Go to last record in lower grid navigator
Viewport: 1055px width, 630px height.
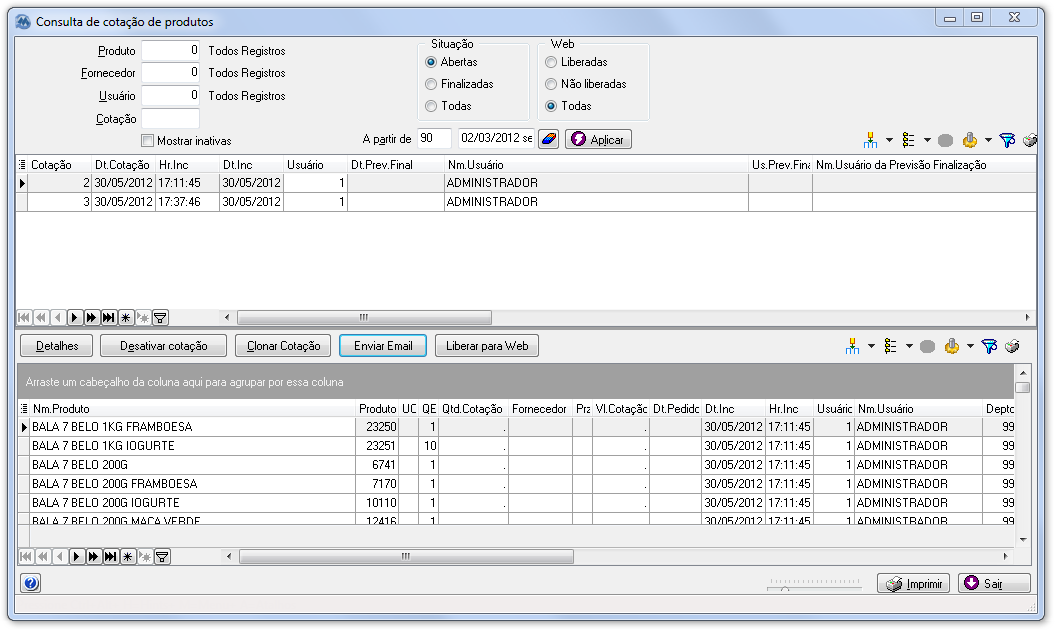110,557
